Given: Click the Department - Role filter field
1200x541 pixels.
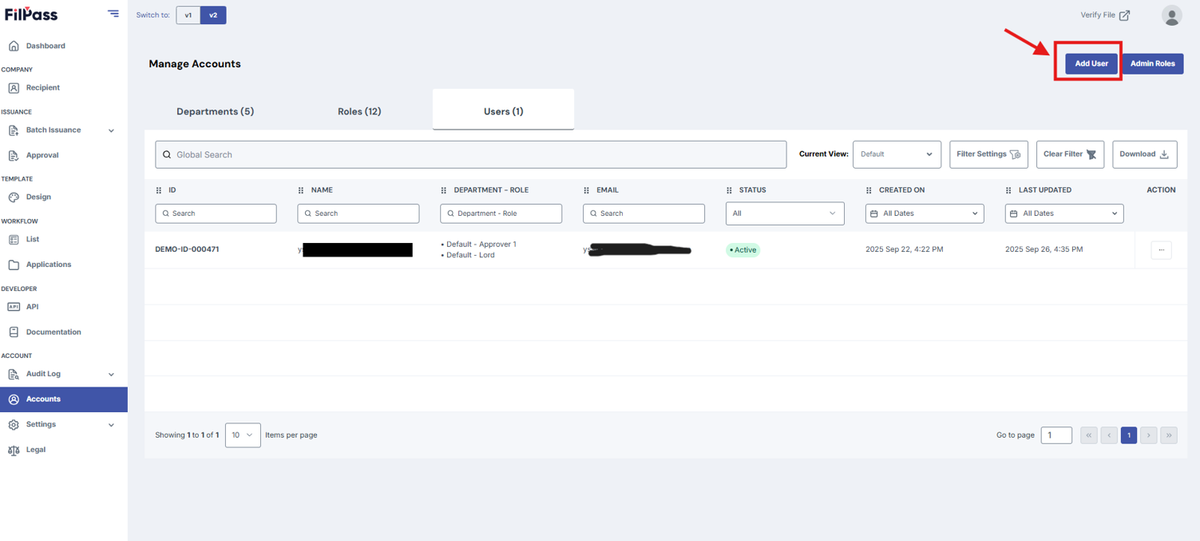Looking at the screenshot, I should [501, 213].
